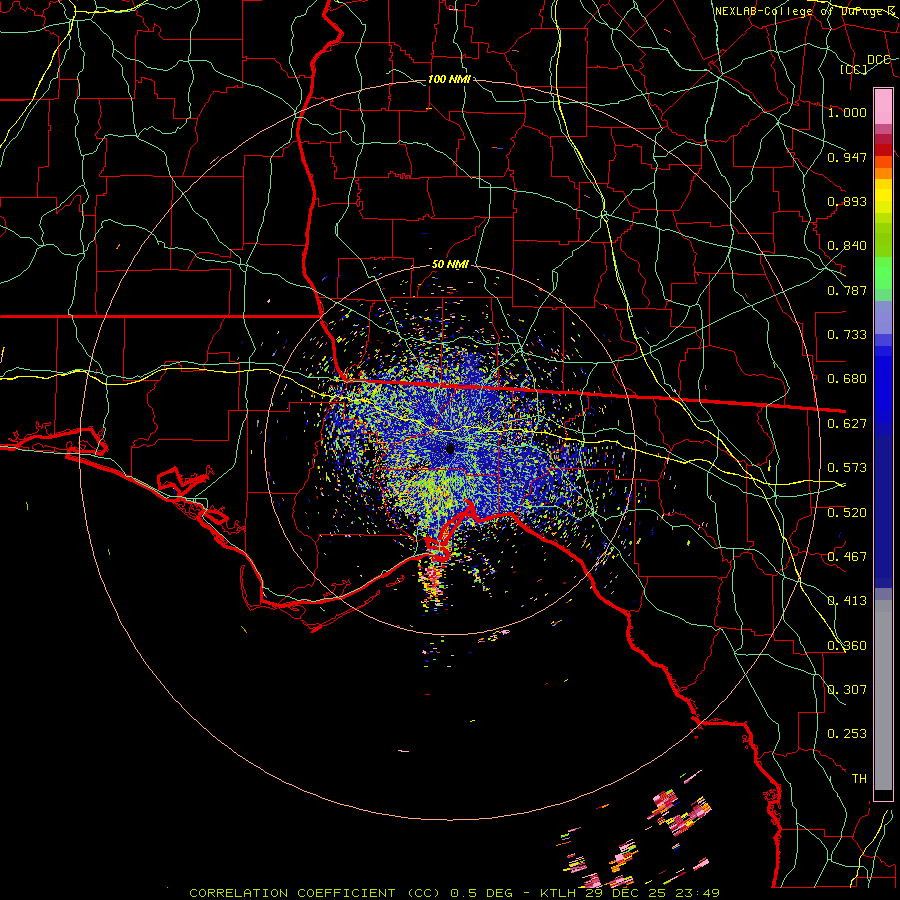
Task: Click the 0.413 scale value
Action: [847, 601]
